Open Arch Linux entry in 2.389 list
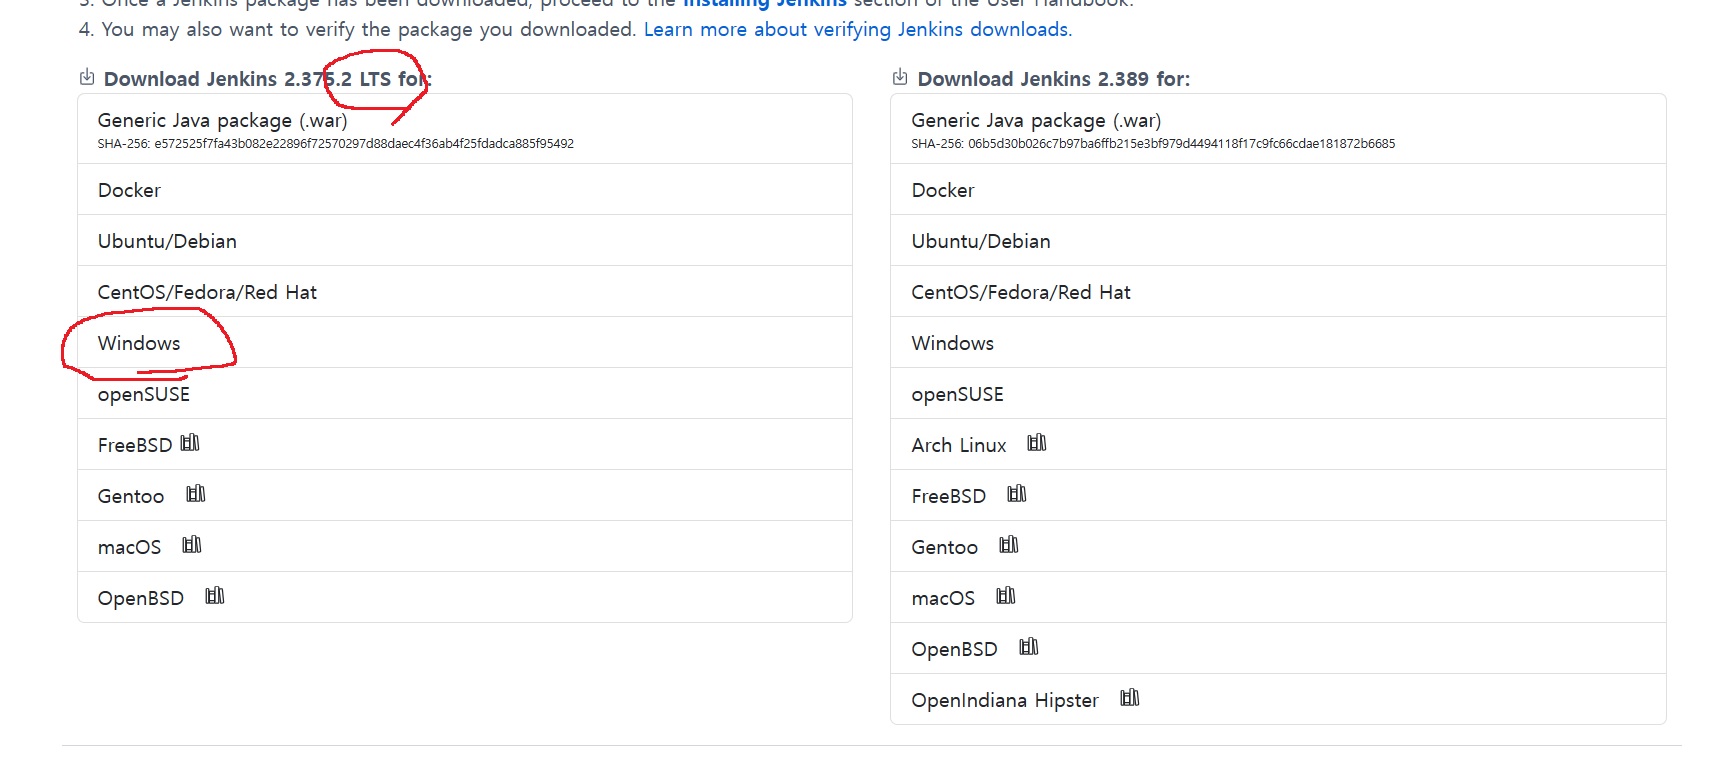Screen dimensions: 1735x762 [1278, 445]
